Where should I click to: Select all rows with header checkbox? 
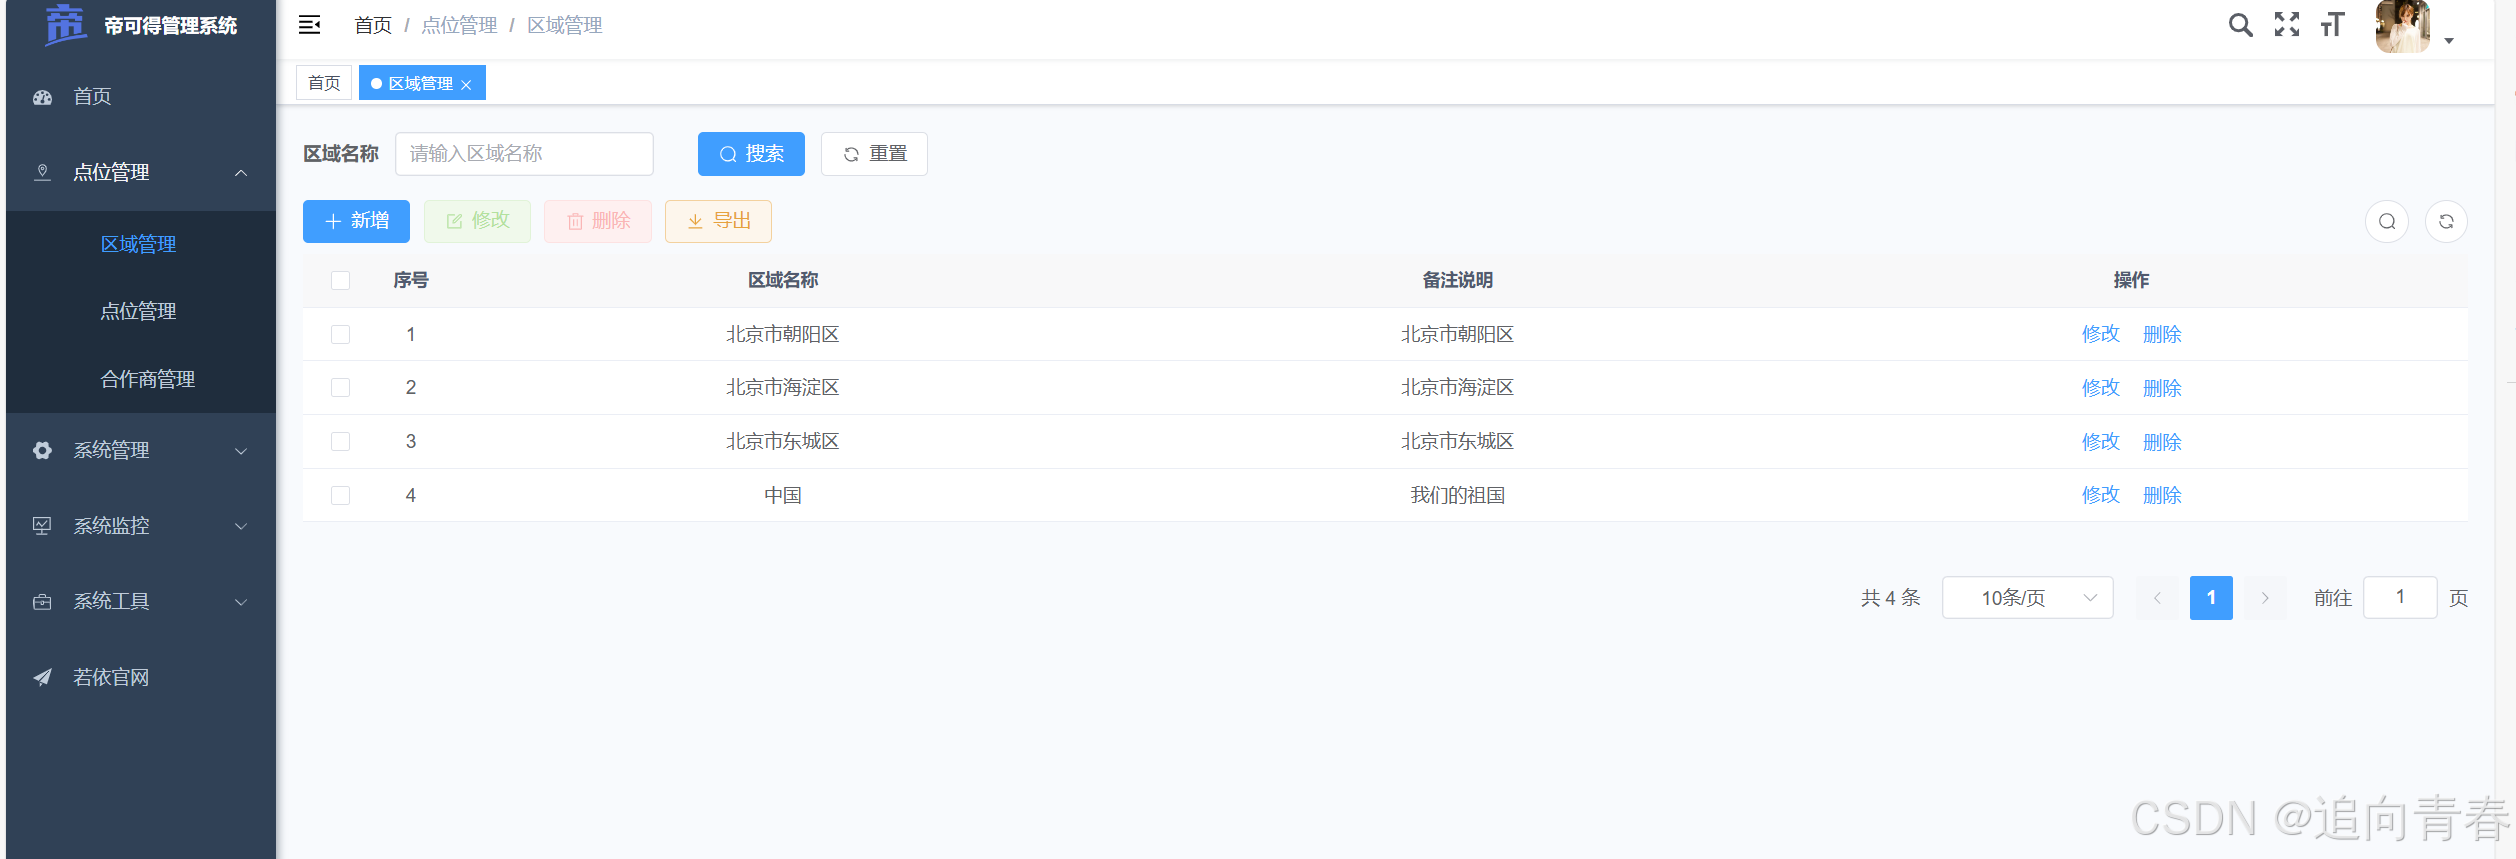click(x=340, y=280)
